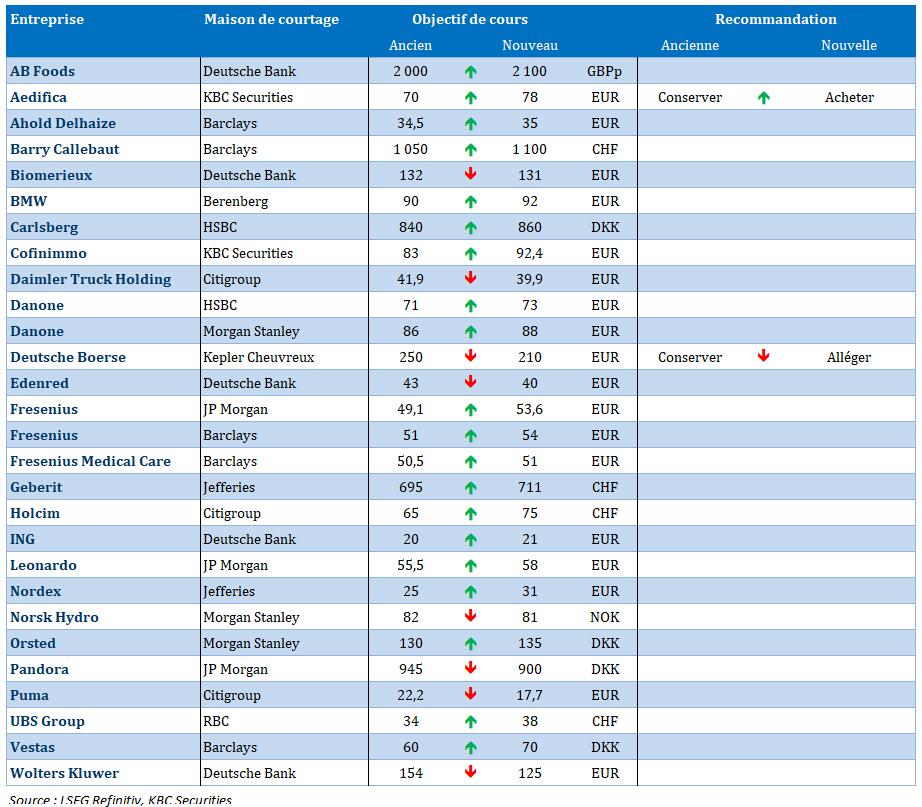The height and width of the screenshot is (807, 922).
Task: Select the Entreprise column header
Action: (47, 20)
